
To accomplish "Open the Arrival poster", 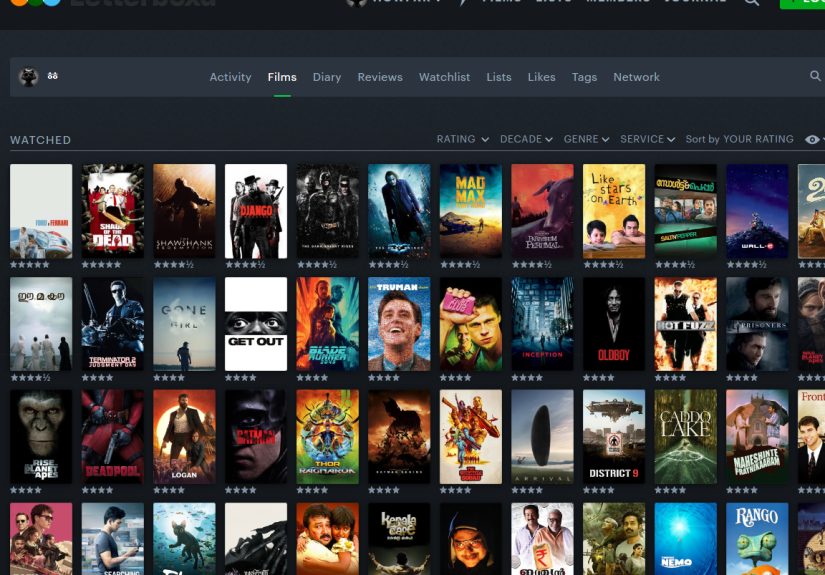I will click(x=542, y=437).
